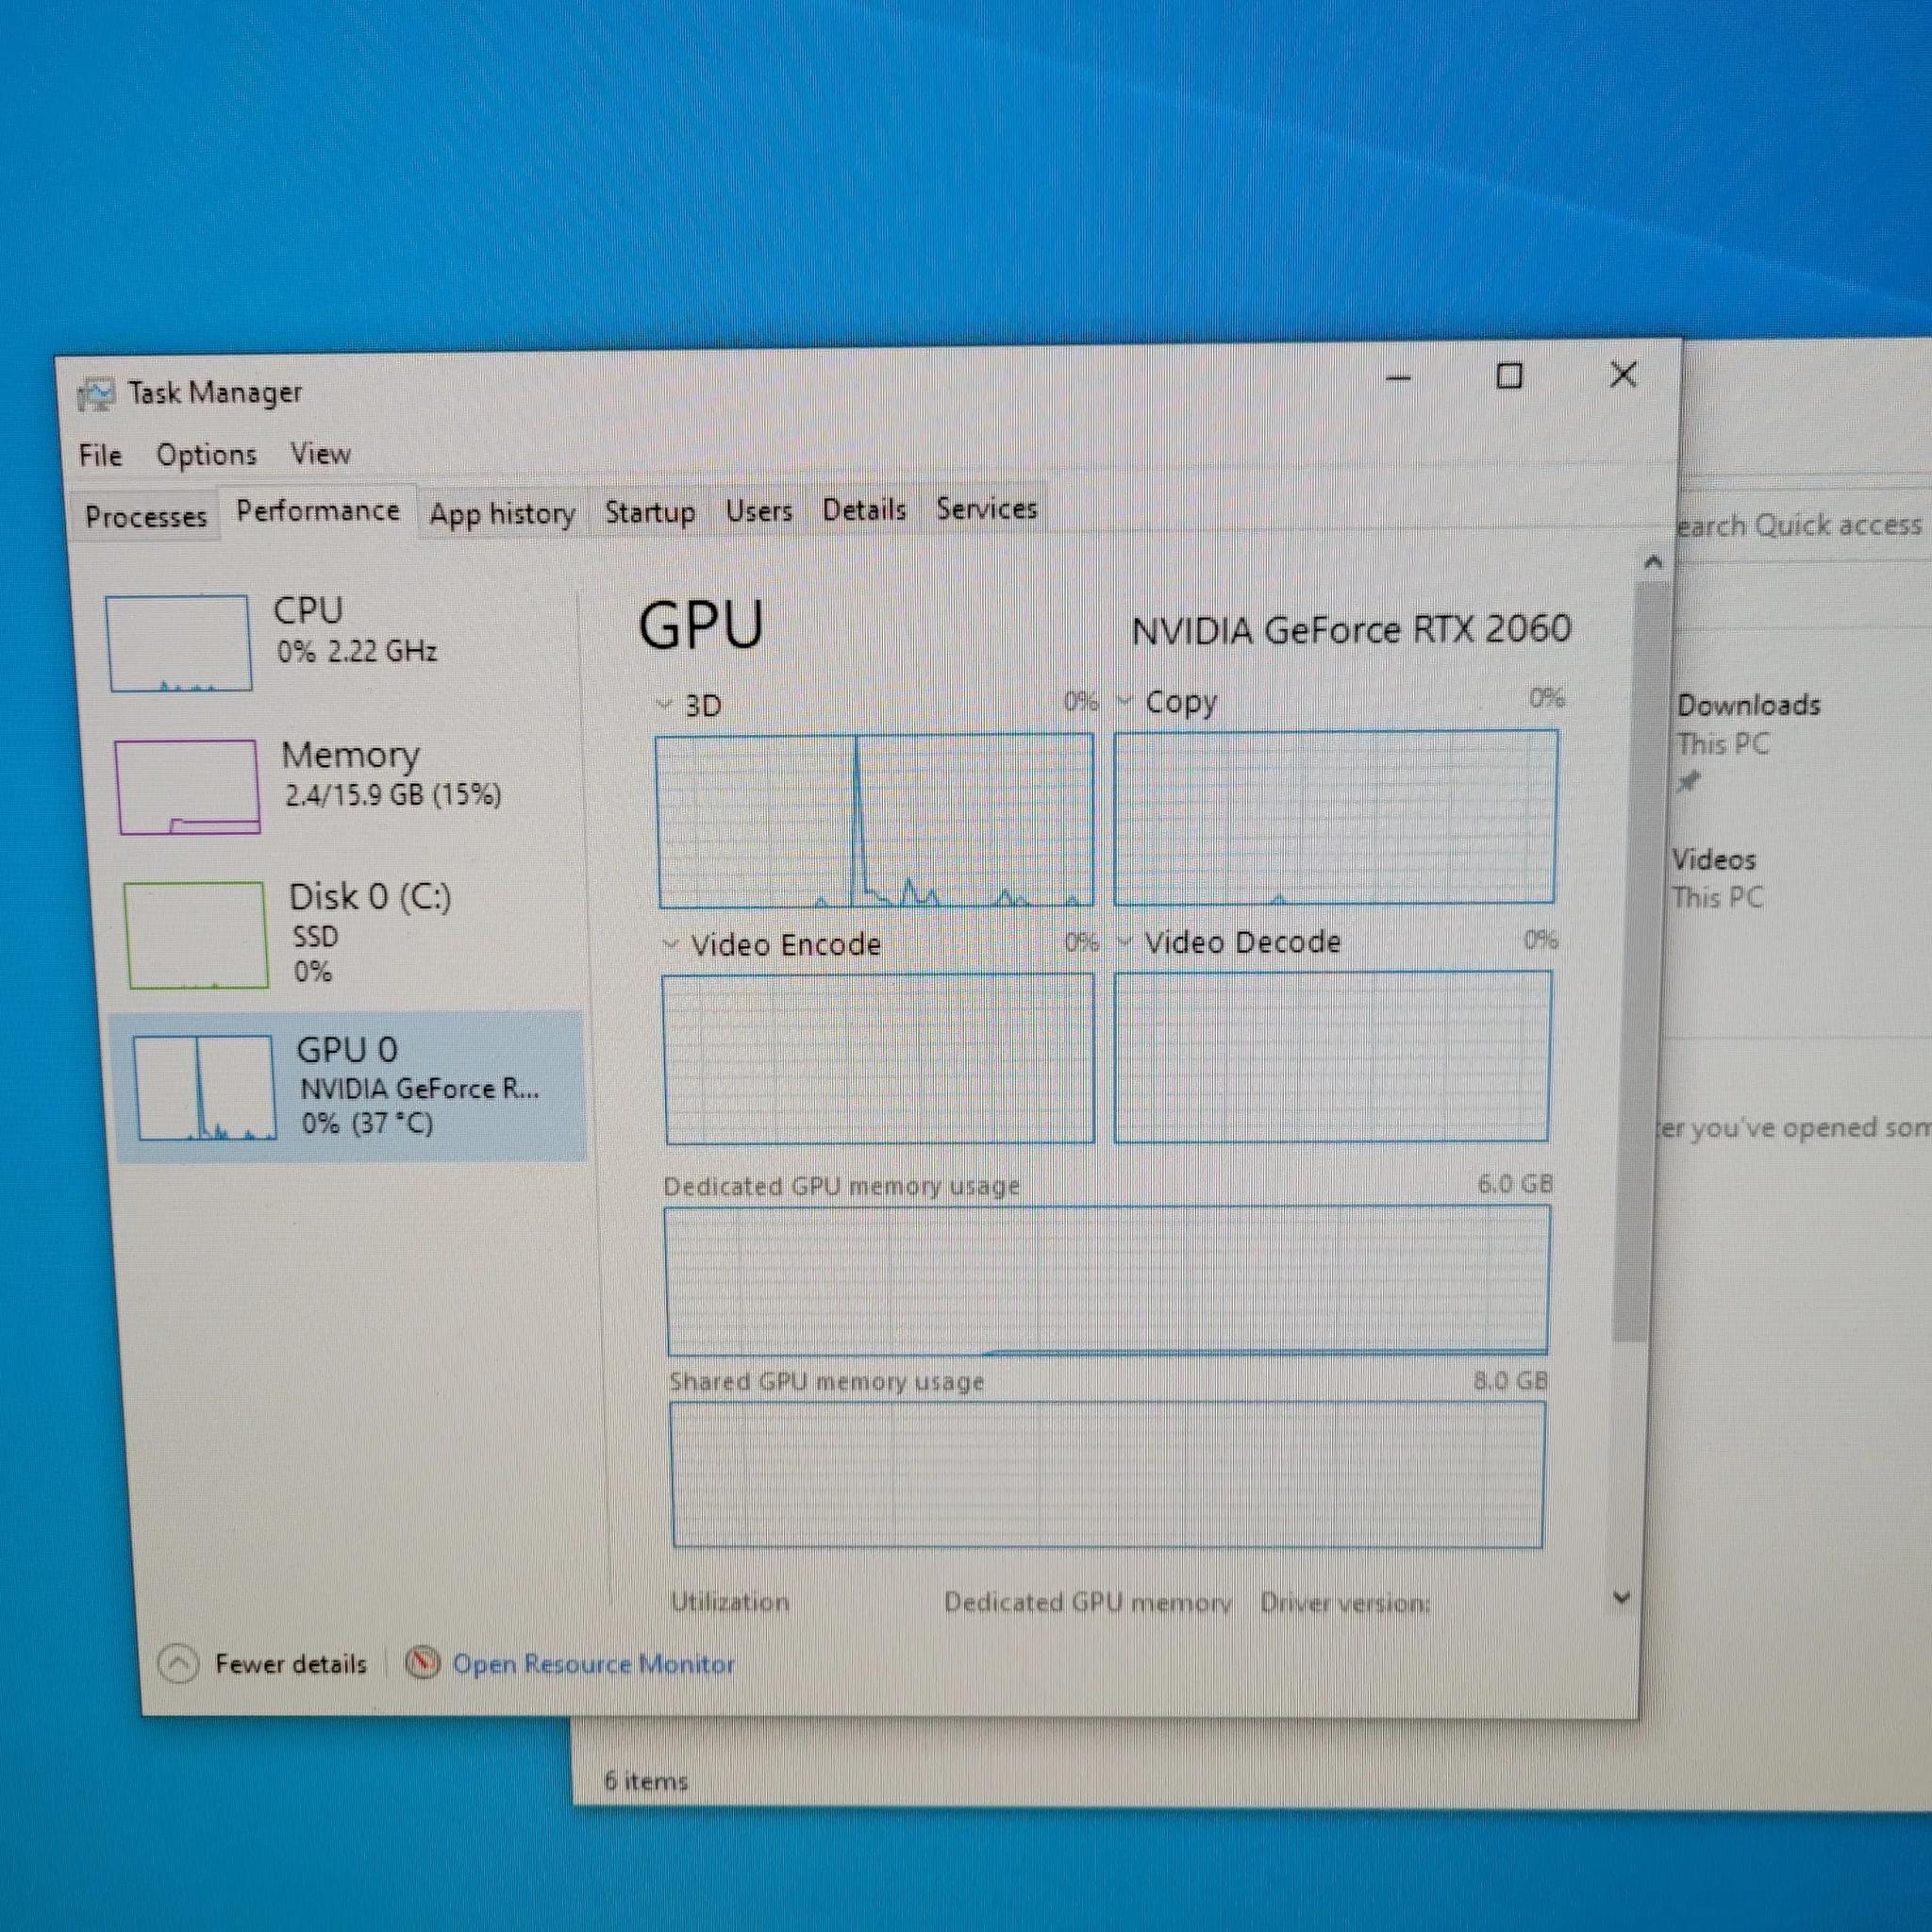Click the Task Manager title bar icon

pos(96,395)
